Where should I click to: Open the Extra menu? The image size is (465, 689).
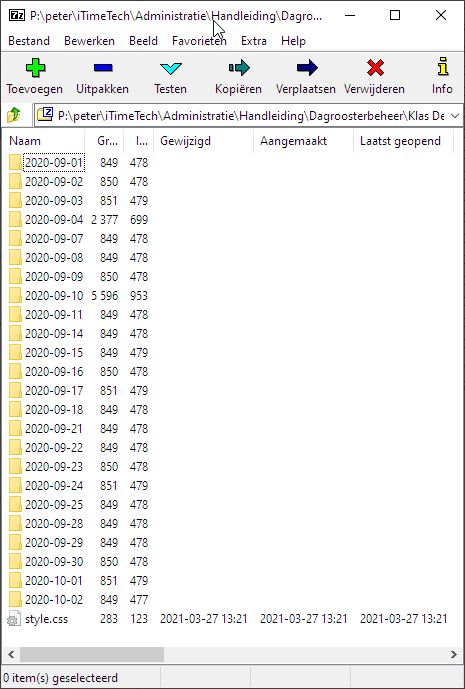pos(254,41)
